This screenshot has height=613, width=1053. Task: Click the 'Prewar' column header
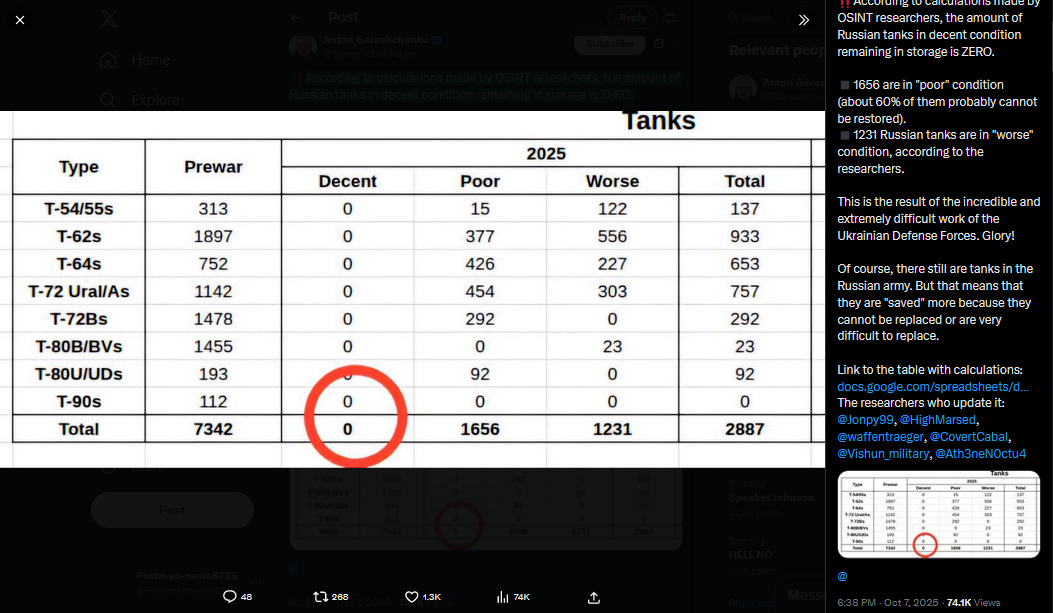213,167
